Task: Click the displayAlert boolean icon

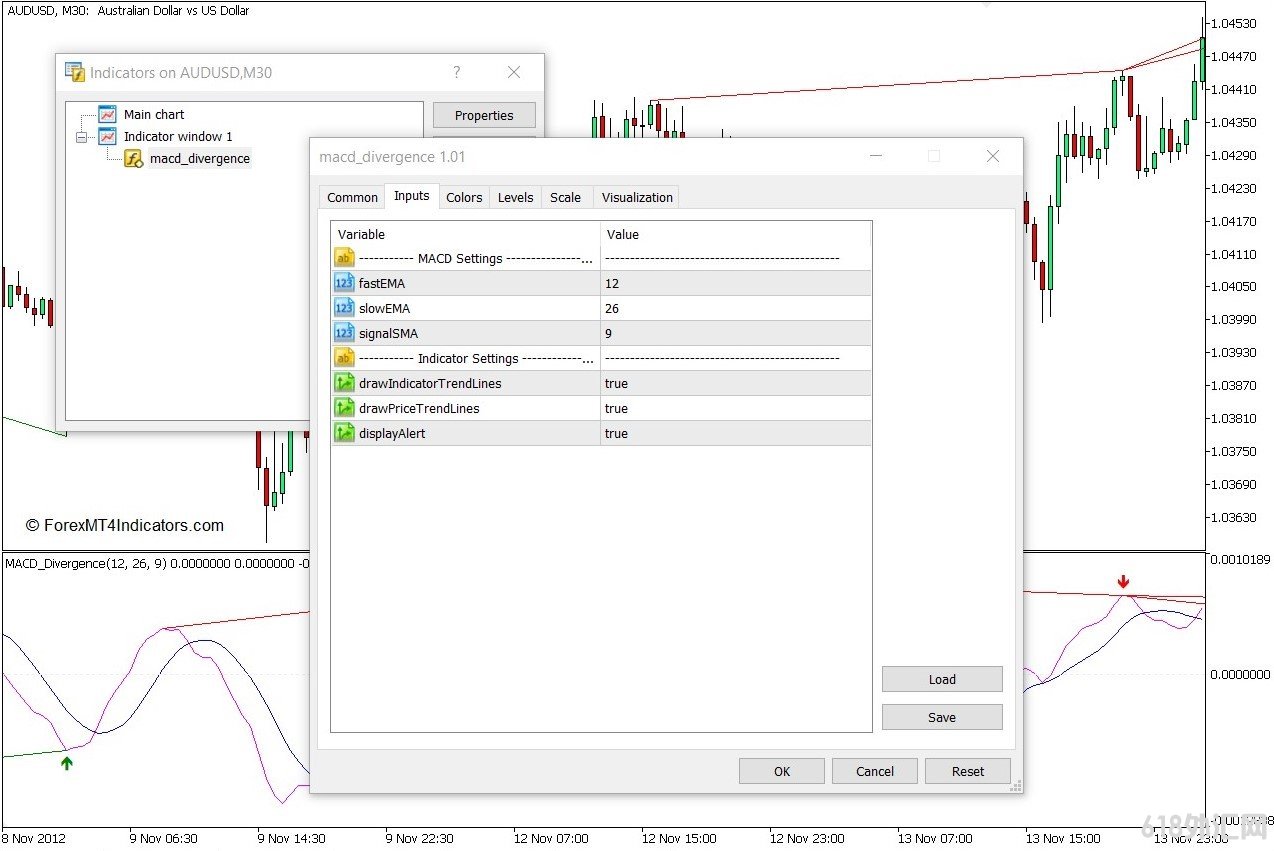Action: click(x=344, y=433)
